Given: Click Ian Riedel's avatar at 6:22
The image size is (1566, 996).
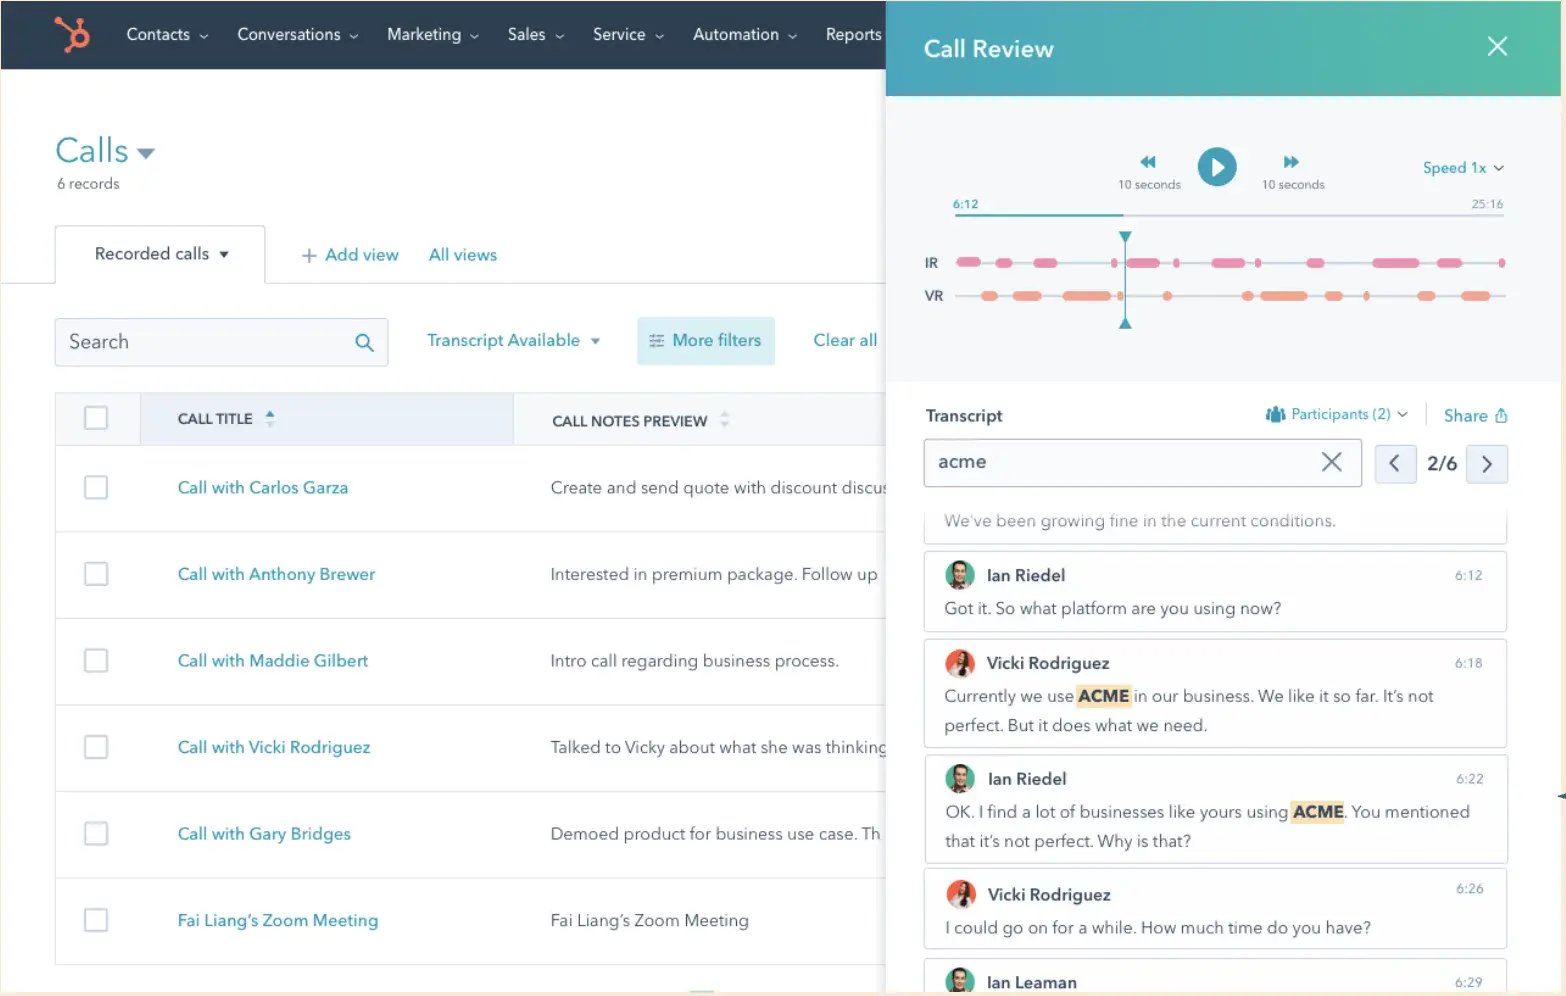Looking at the screenshot, I should click(x=960, y=779).
